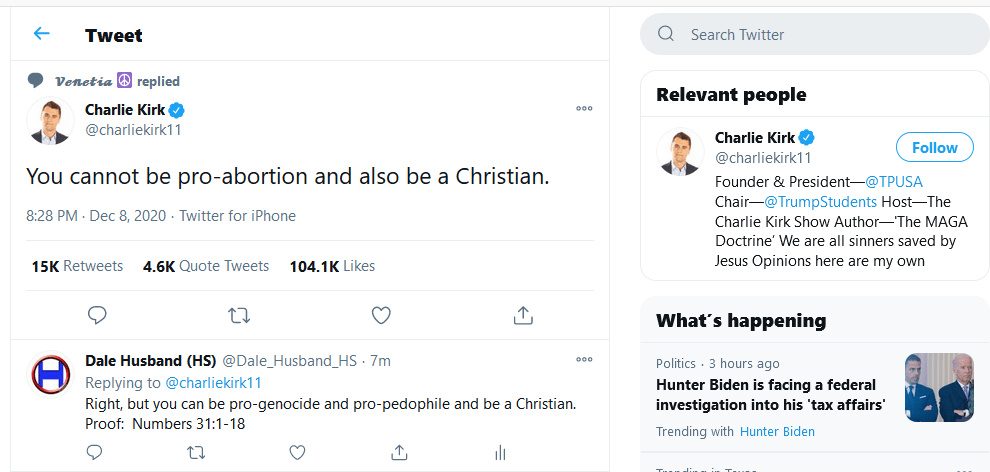This screenshot has height=472, width=990.
Task: Show the 104.1K Likes list
Action: pos(332,266)
